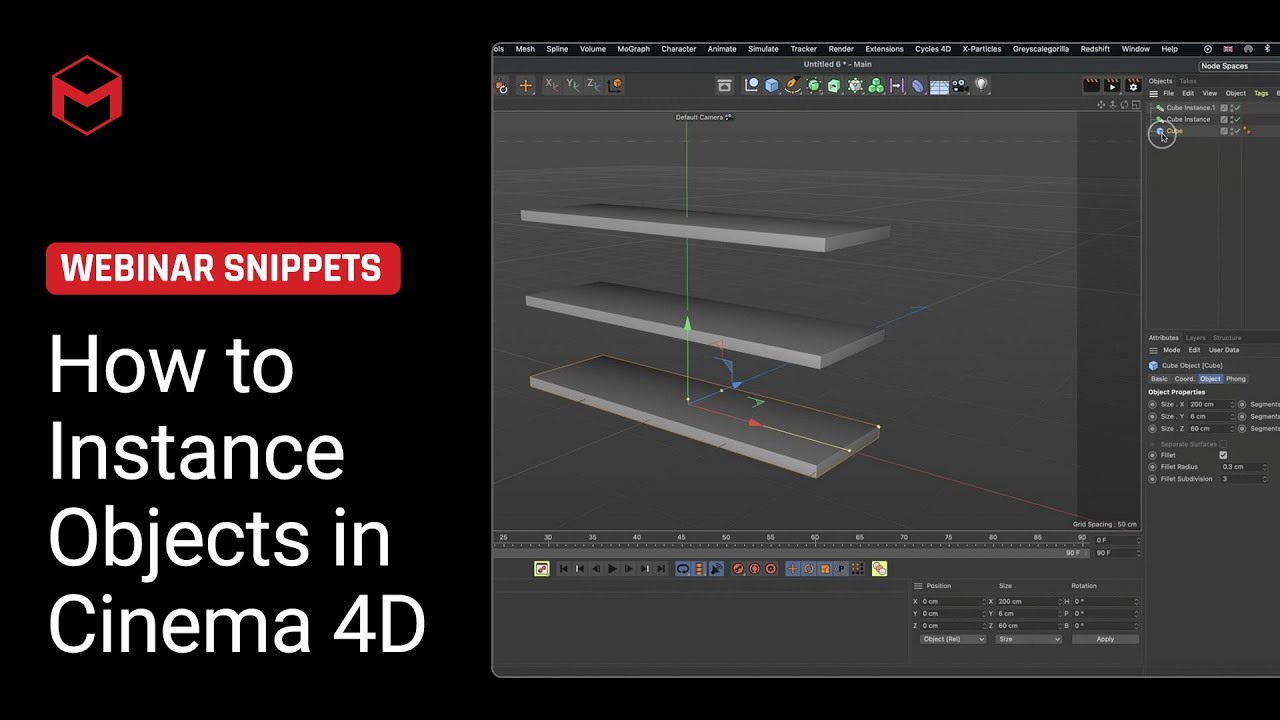Viewport: 1280px width, 720px height.
Task: Click the Size . X 200 cm field
Action: (x=1209, y=404)
